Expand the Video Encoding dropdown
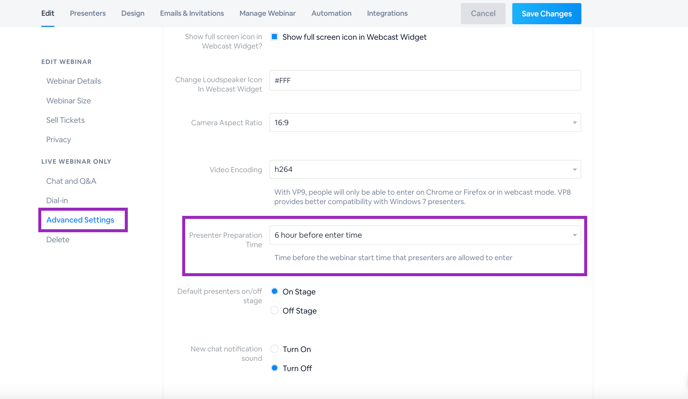The height and width of the screenshot is (399, 688). click(x=425, y=169)
